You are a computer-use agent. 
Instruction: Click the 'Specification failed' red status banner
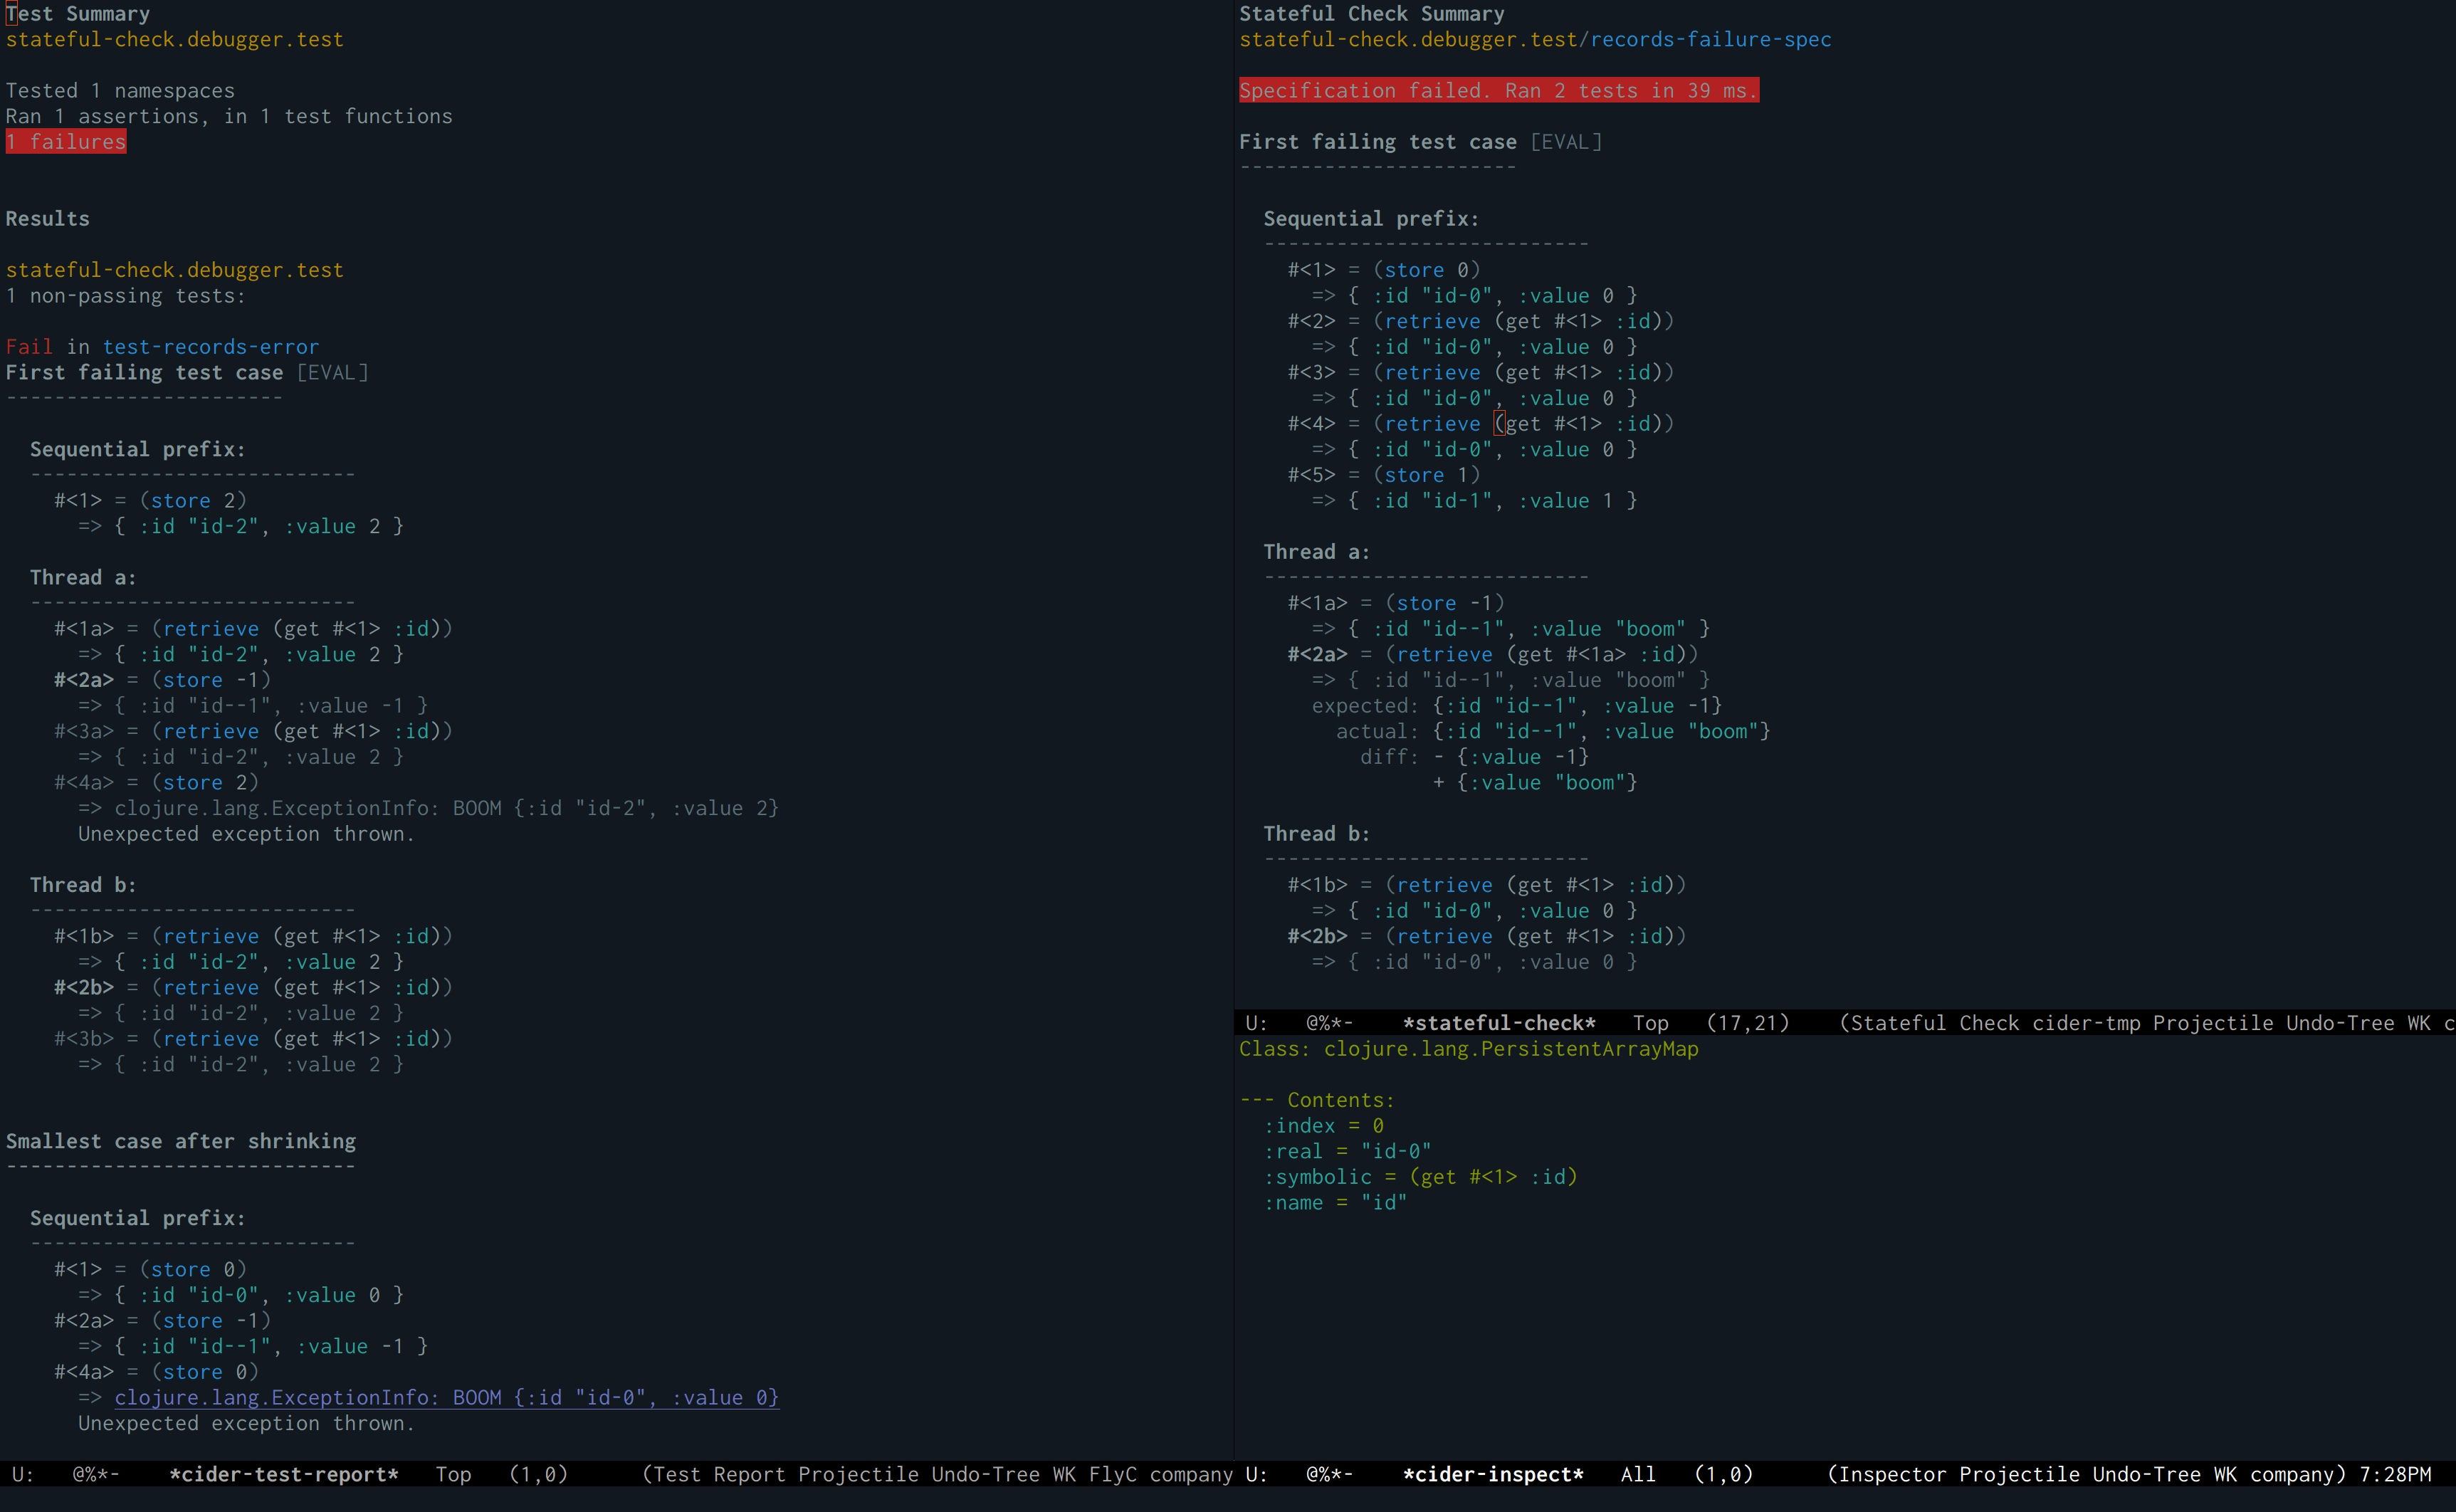[1498, 91]
